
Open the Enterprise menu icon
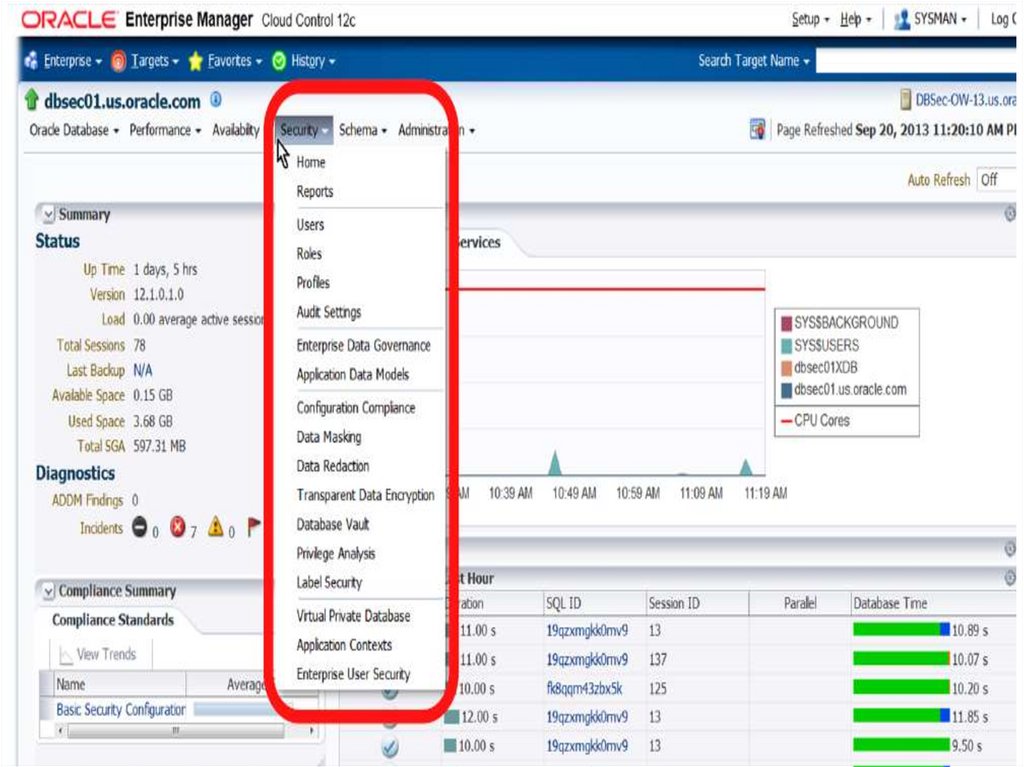click(x=31, y=61)
